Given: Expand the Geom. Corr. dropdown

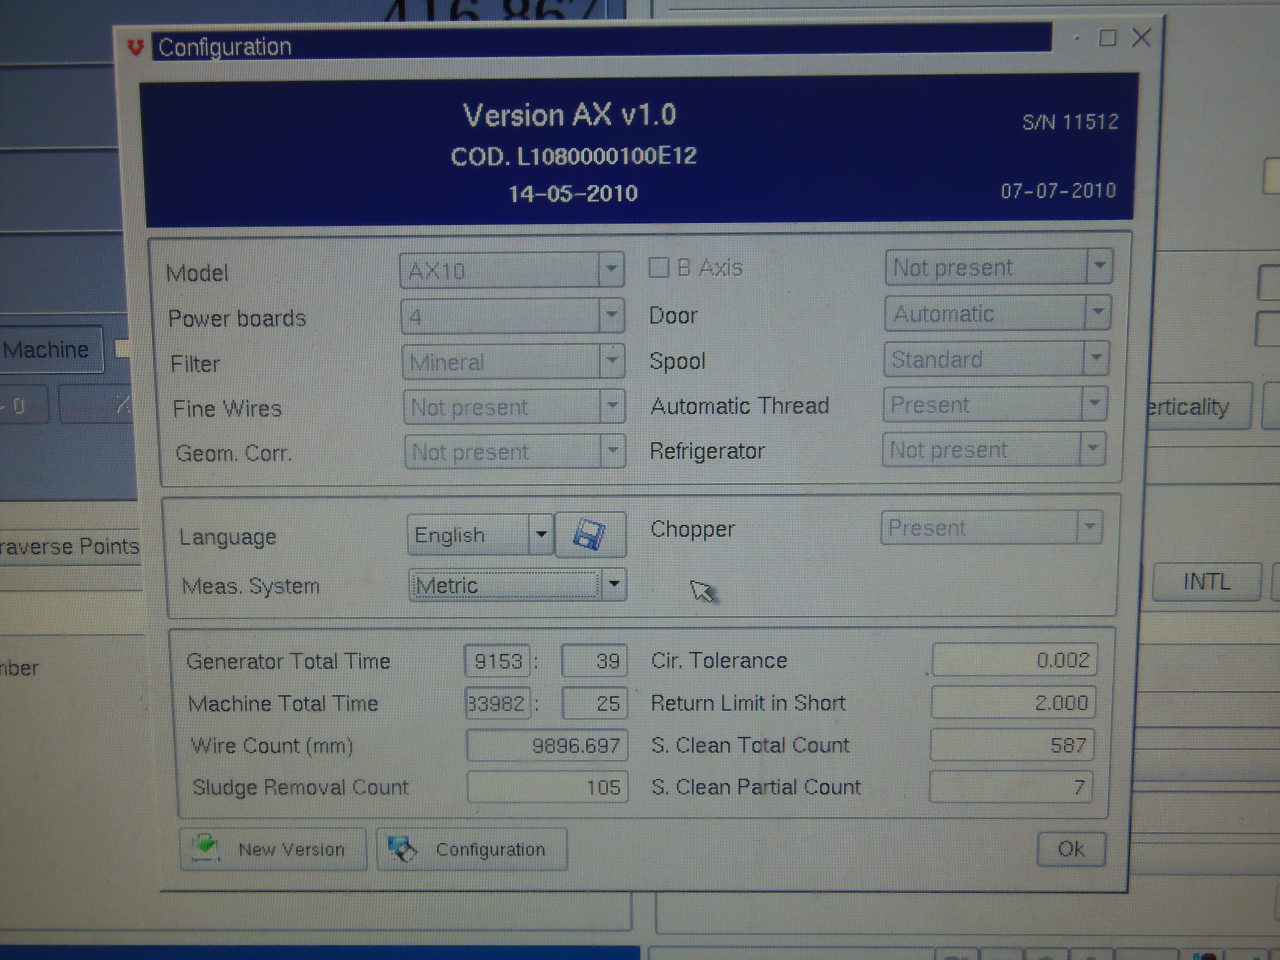Looking at the screenshot, I should click(x=515, y=451).
